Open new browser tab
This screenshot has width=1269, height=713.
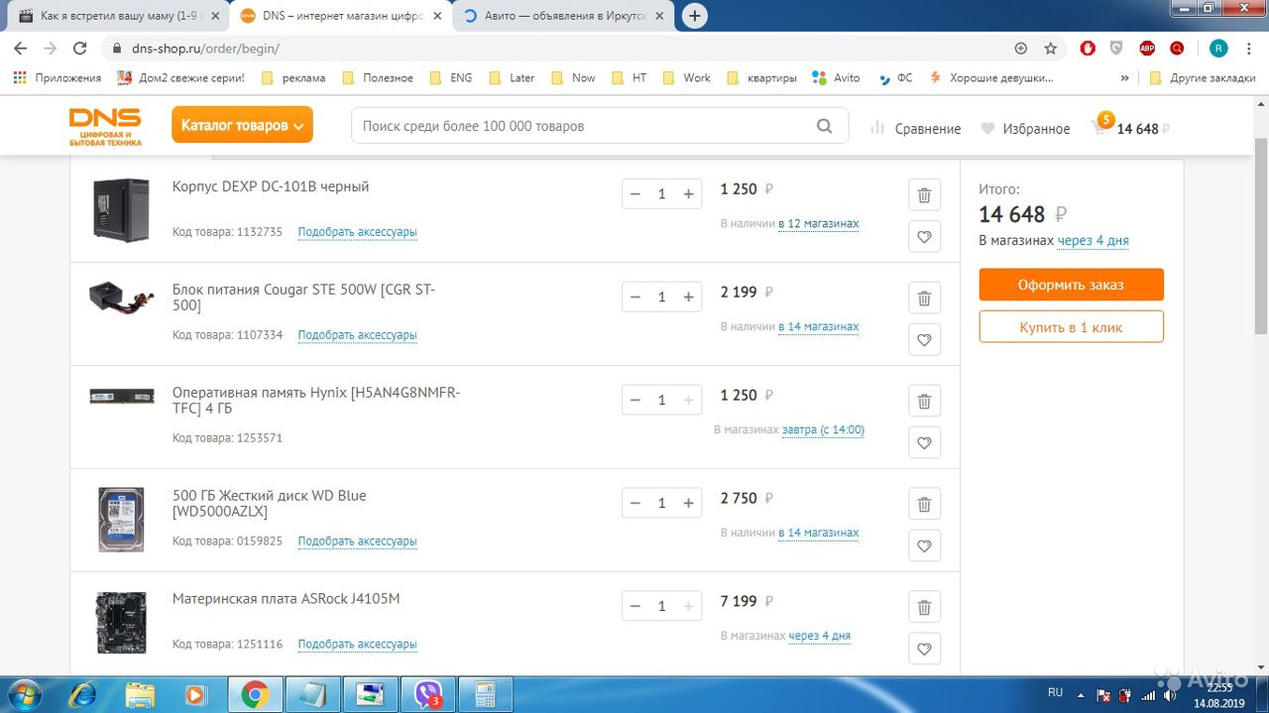point(694,16)
